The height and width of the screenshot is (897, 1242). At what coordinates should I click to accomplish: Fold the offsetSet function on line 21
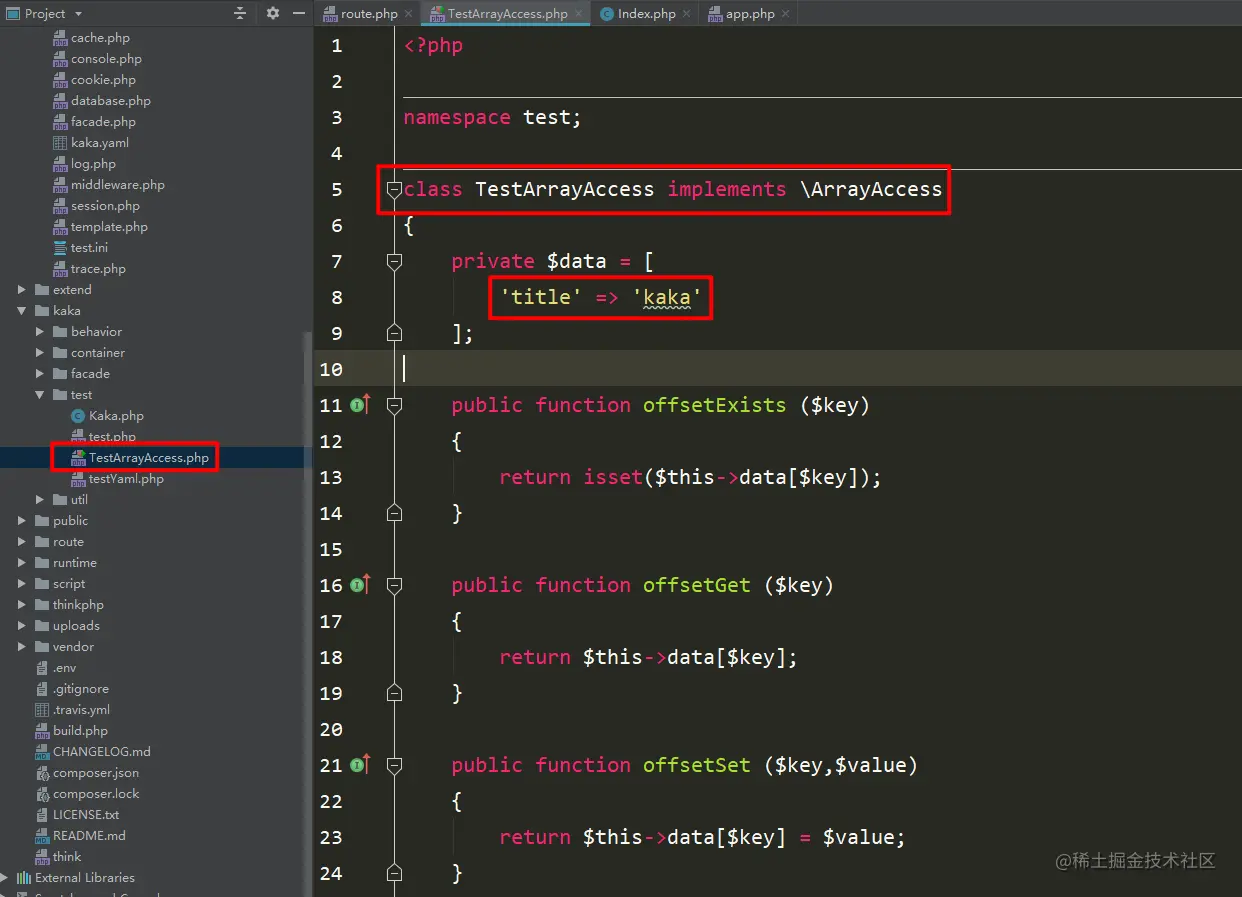(394, 765)
